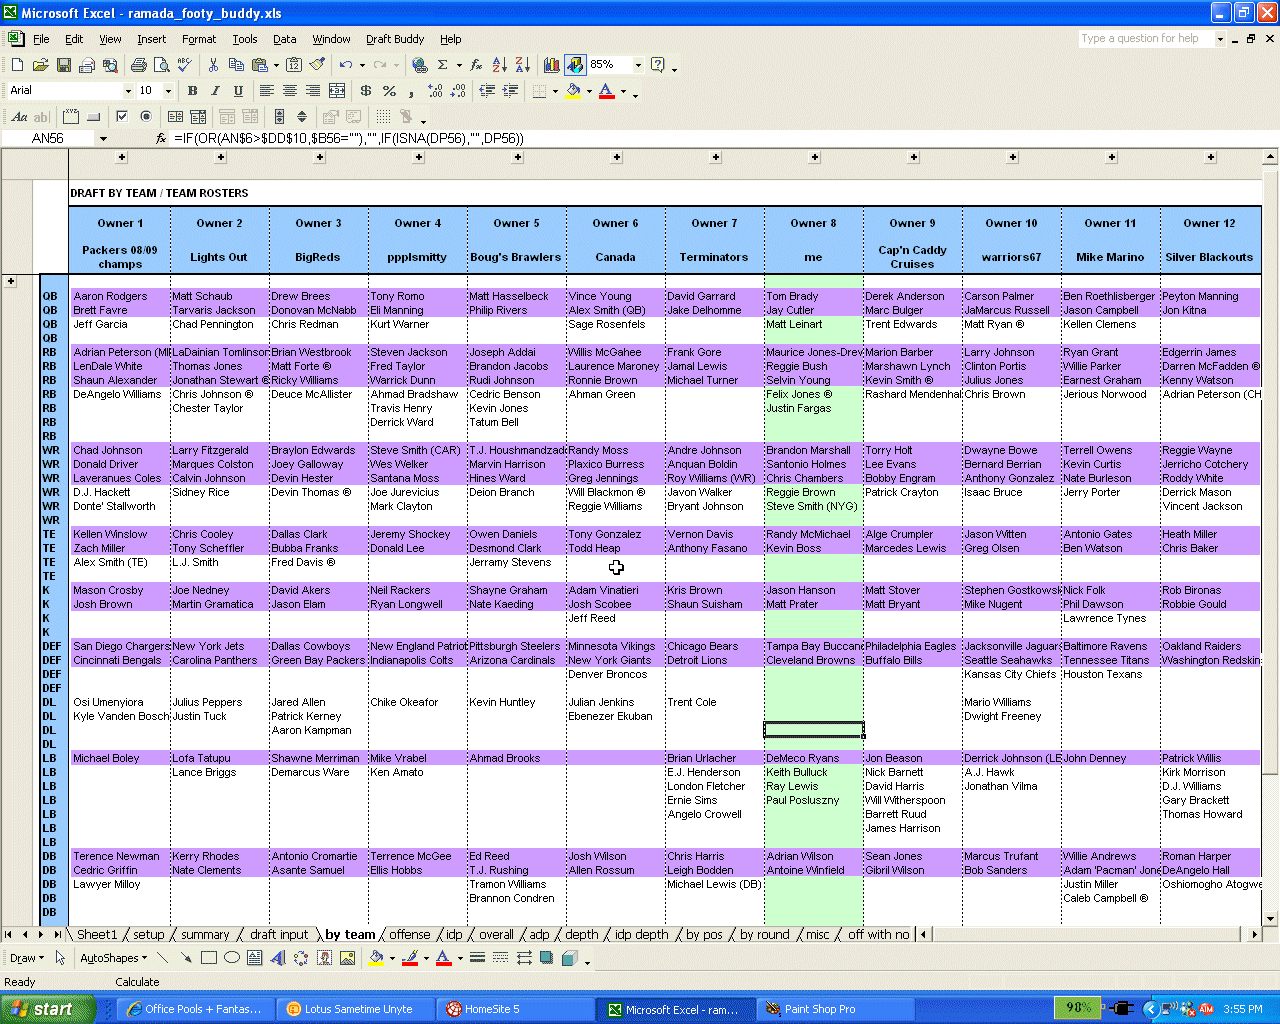
Task: Insert Clip Art from the Drawing toolbar
Action: click(324, 958)
